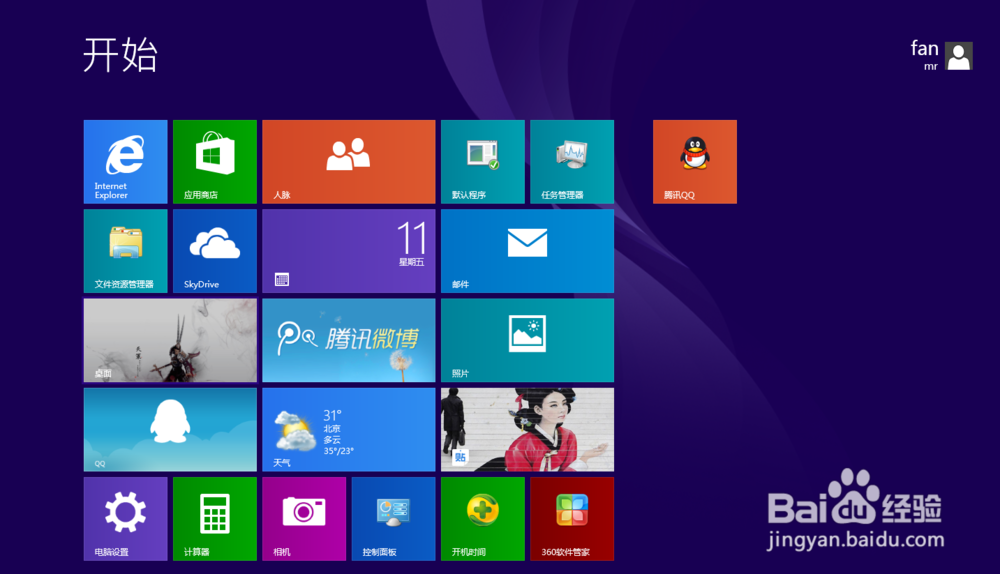Open the SkyDrive cloud tile
Image resolution: width=1000 pixels, height=574 pixels.
[215, 251]
